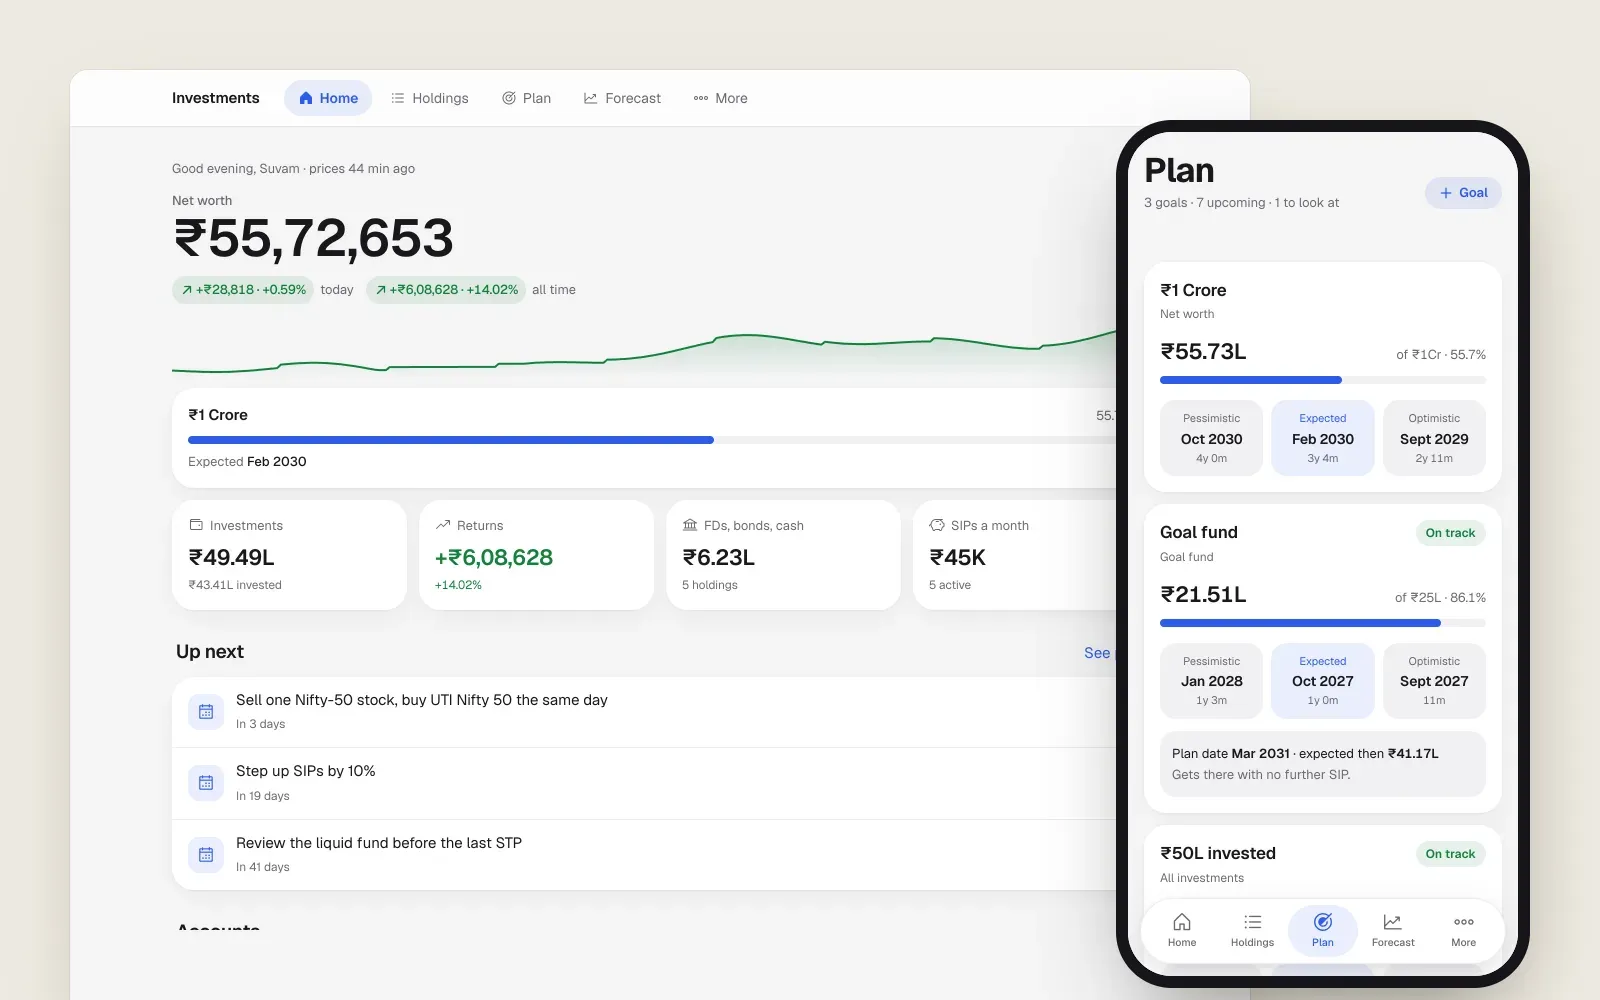Click the Investments title in the header
The height and width of the screenshot is (1000, 1600).
pyautogui.click(x=215, y=98)
